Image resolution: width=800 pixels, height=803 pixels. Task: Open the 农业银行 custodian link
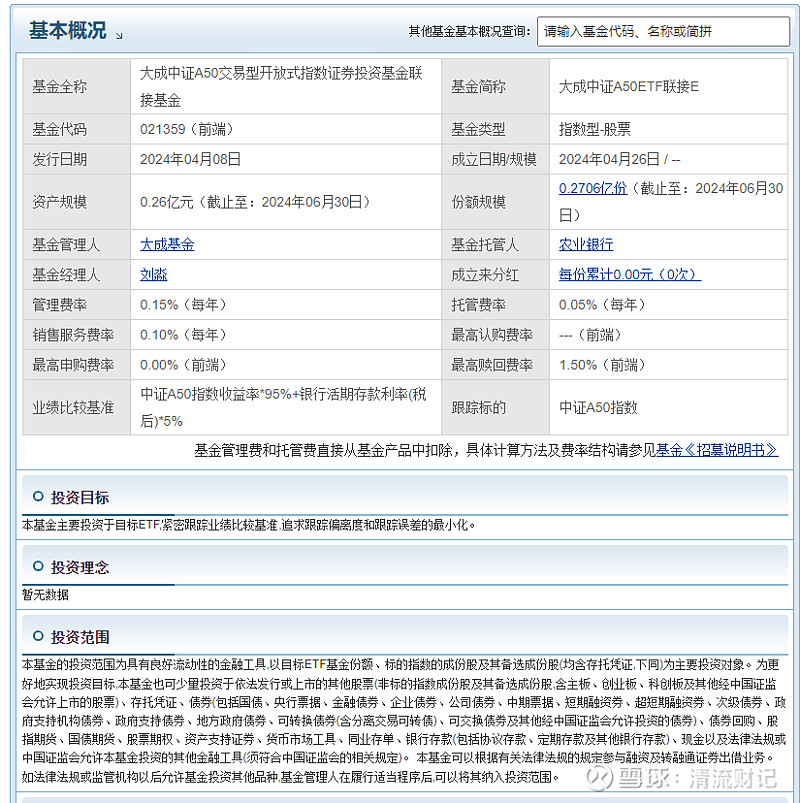pyautogui.click(x=585, y=244)
